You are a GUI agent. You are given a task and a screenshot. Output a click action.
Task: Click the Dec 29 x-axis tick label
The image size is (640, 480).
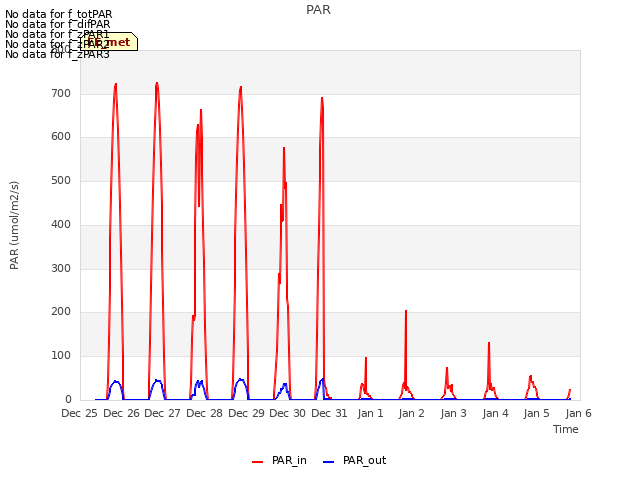247,413
